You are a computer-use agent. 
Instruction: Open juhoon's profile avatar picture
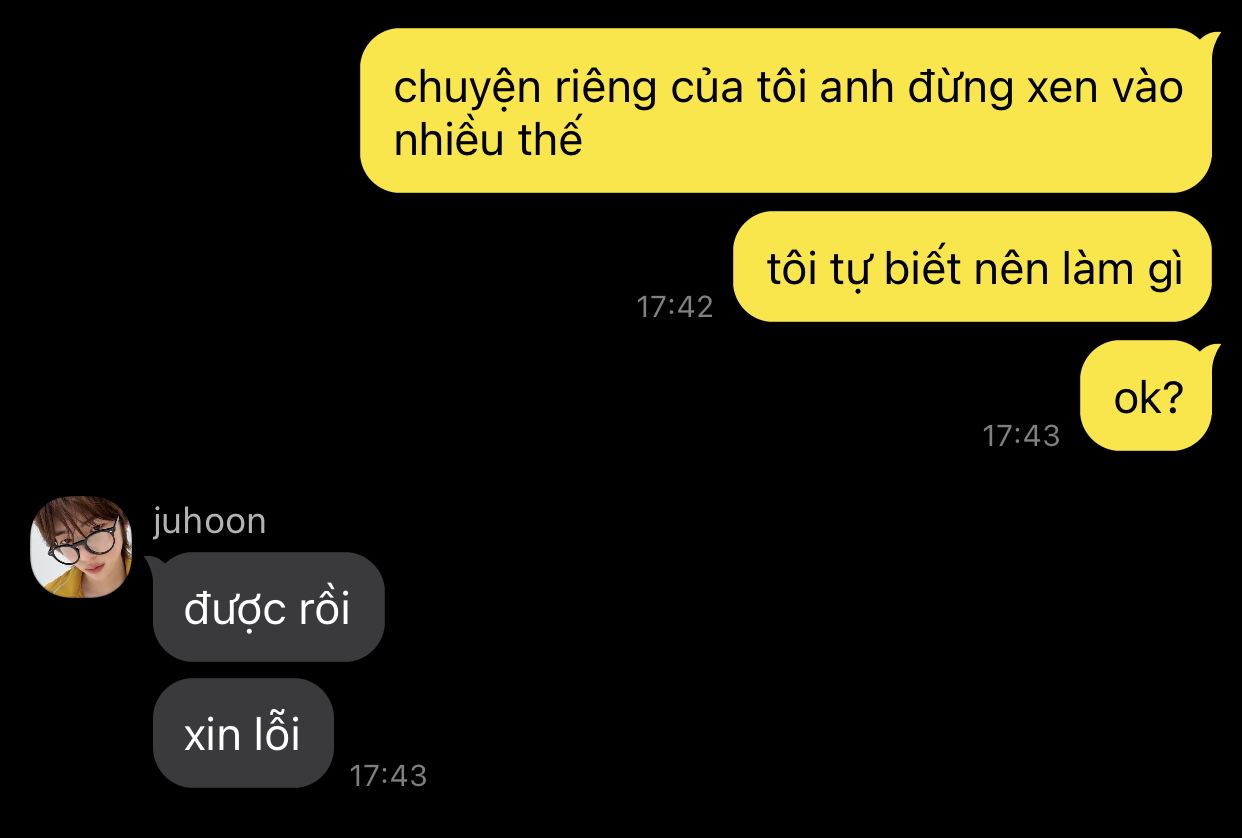pyautogui.click(x=81, y=546)
